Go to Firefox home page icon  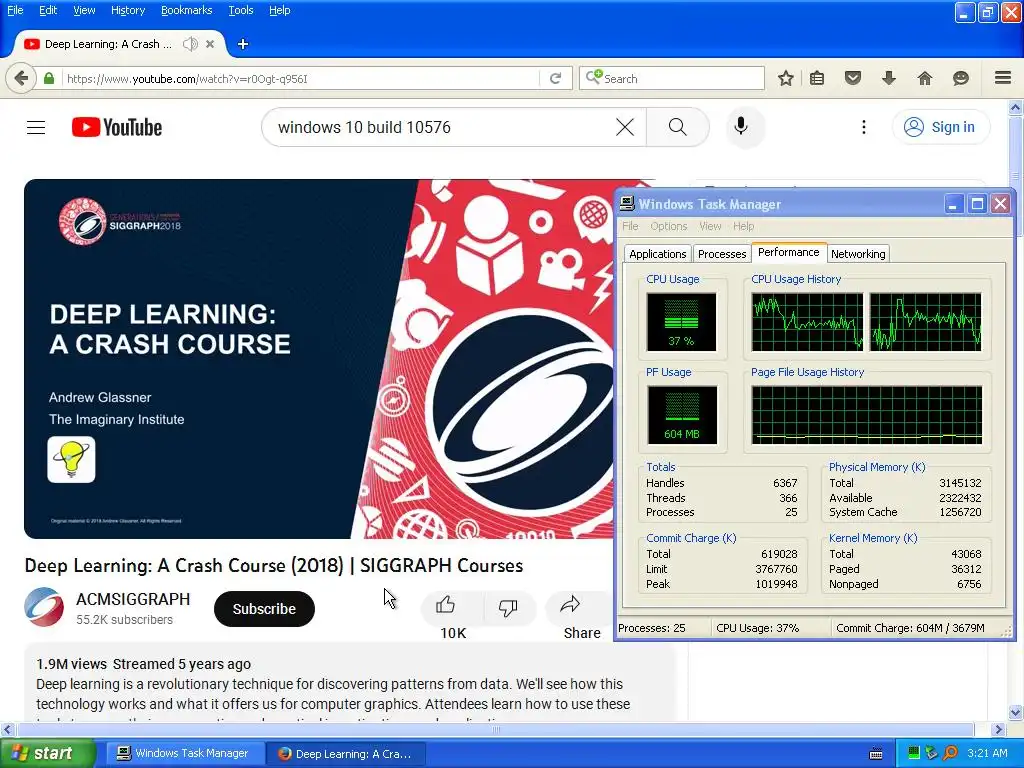[925, 78]
